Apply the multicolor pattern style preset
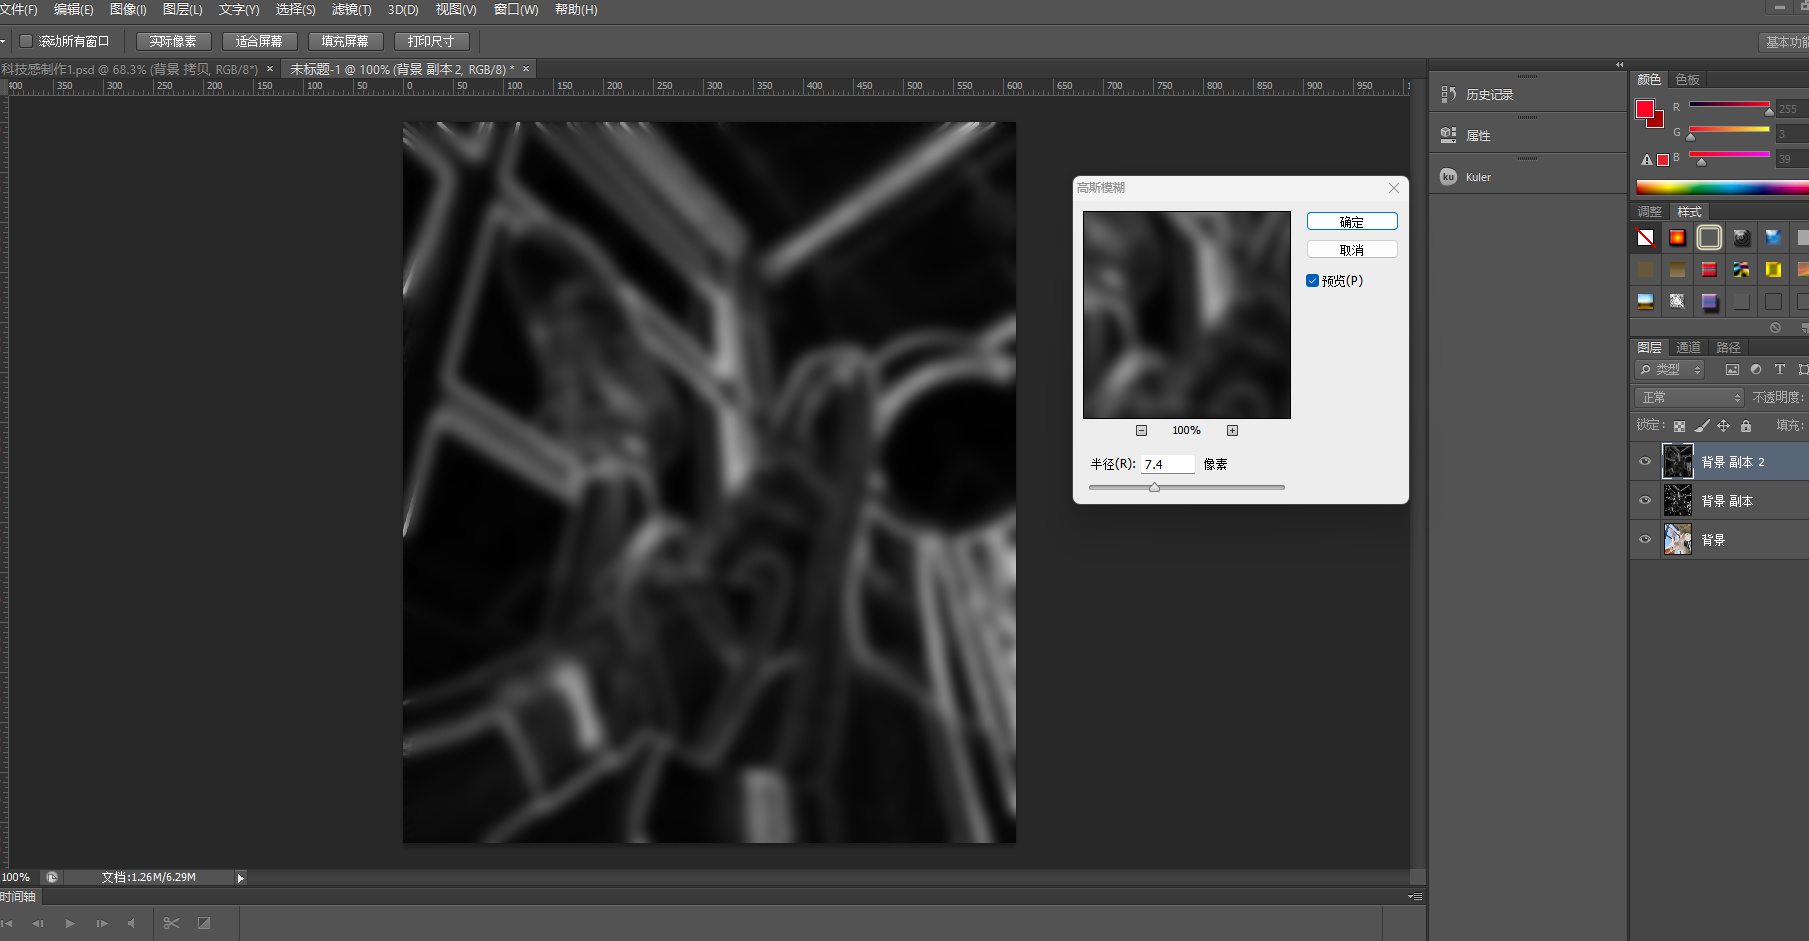The height and width of the screenshot is (941, 1809). point(1742,269)
